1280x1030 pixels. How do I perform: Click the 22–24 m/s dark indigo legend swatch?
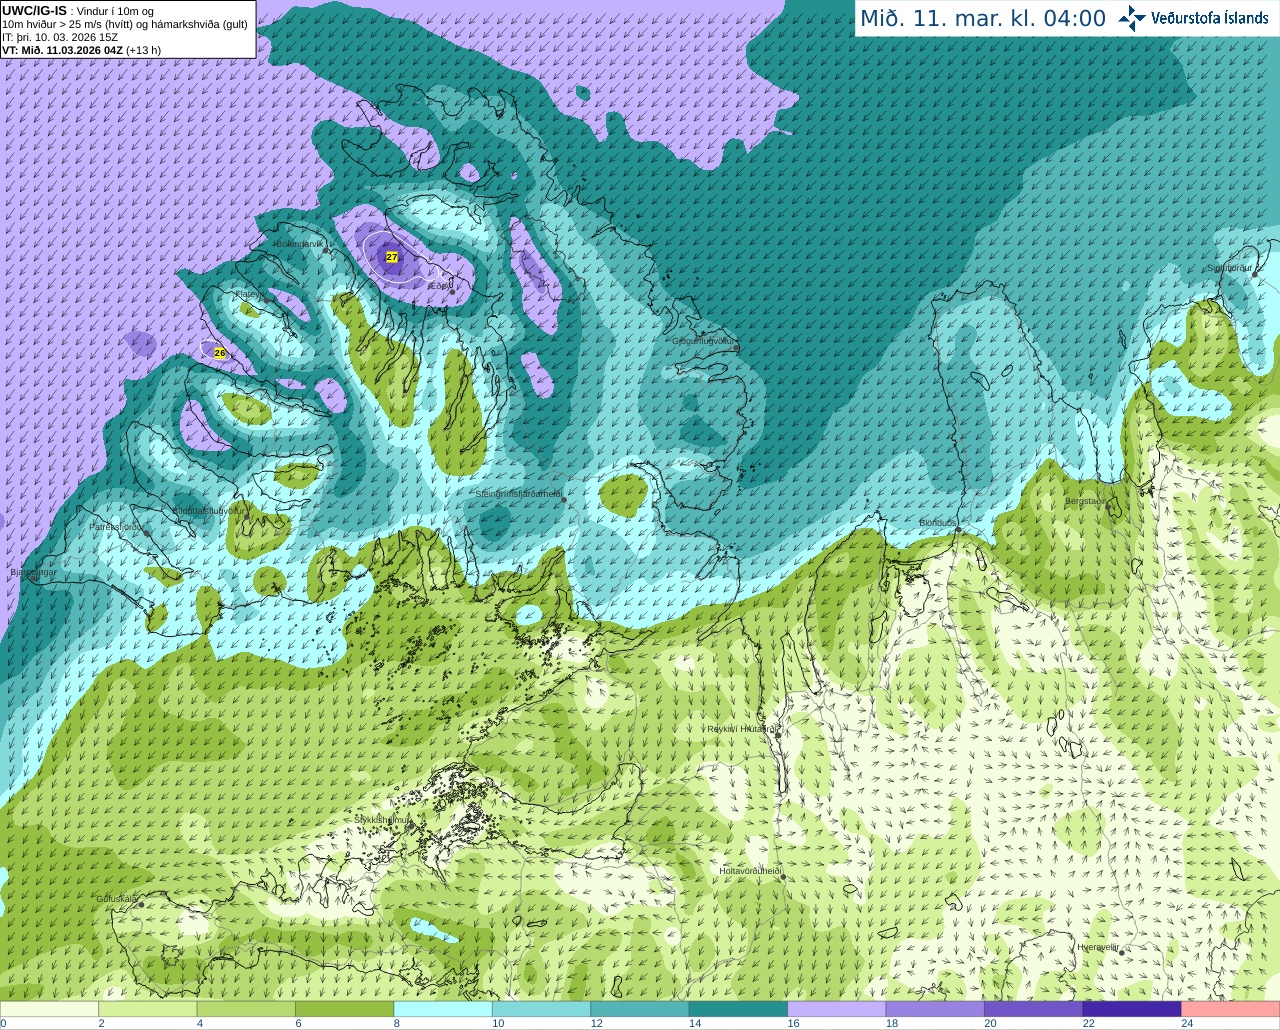(x=1132, y=1008)
